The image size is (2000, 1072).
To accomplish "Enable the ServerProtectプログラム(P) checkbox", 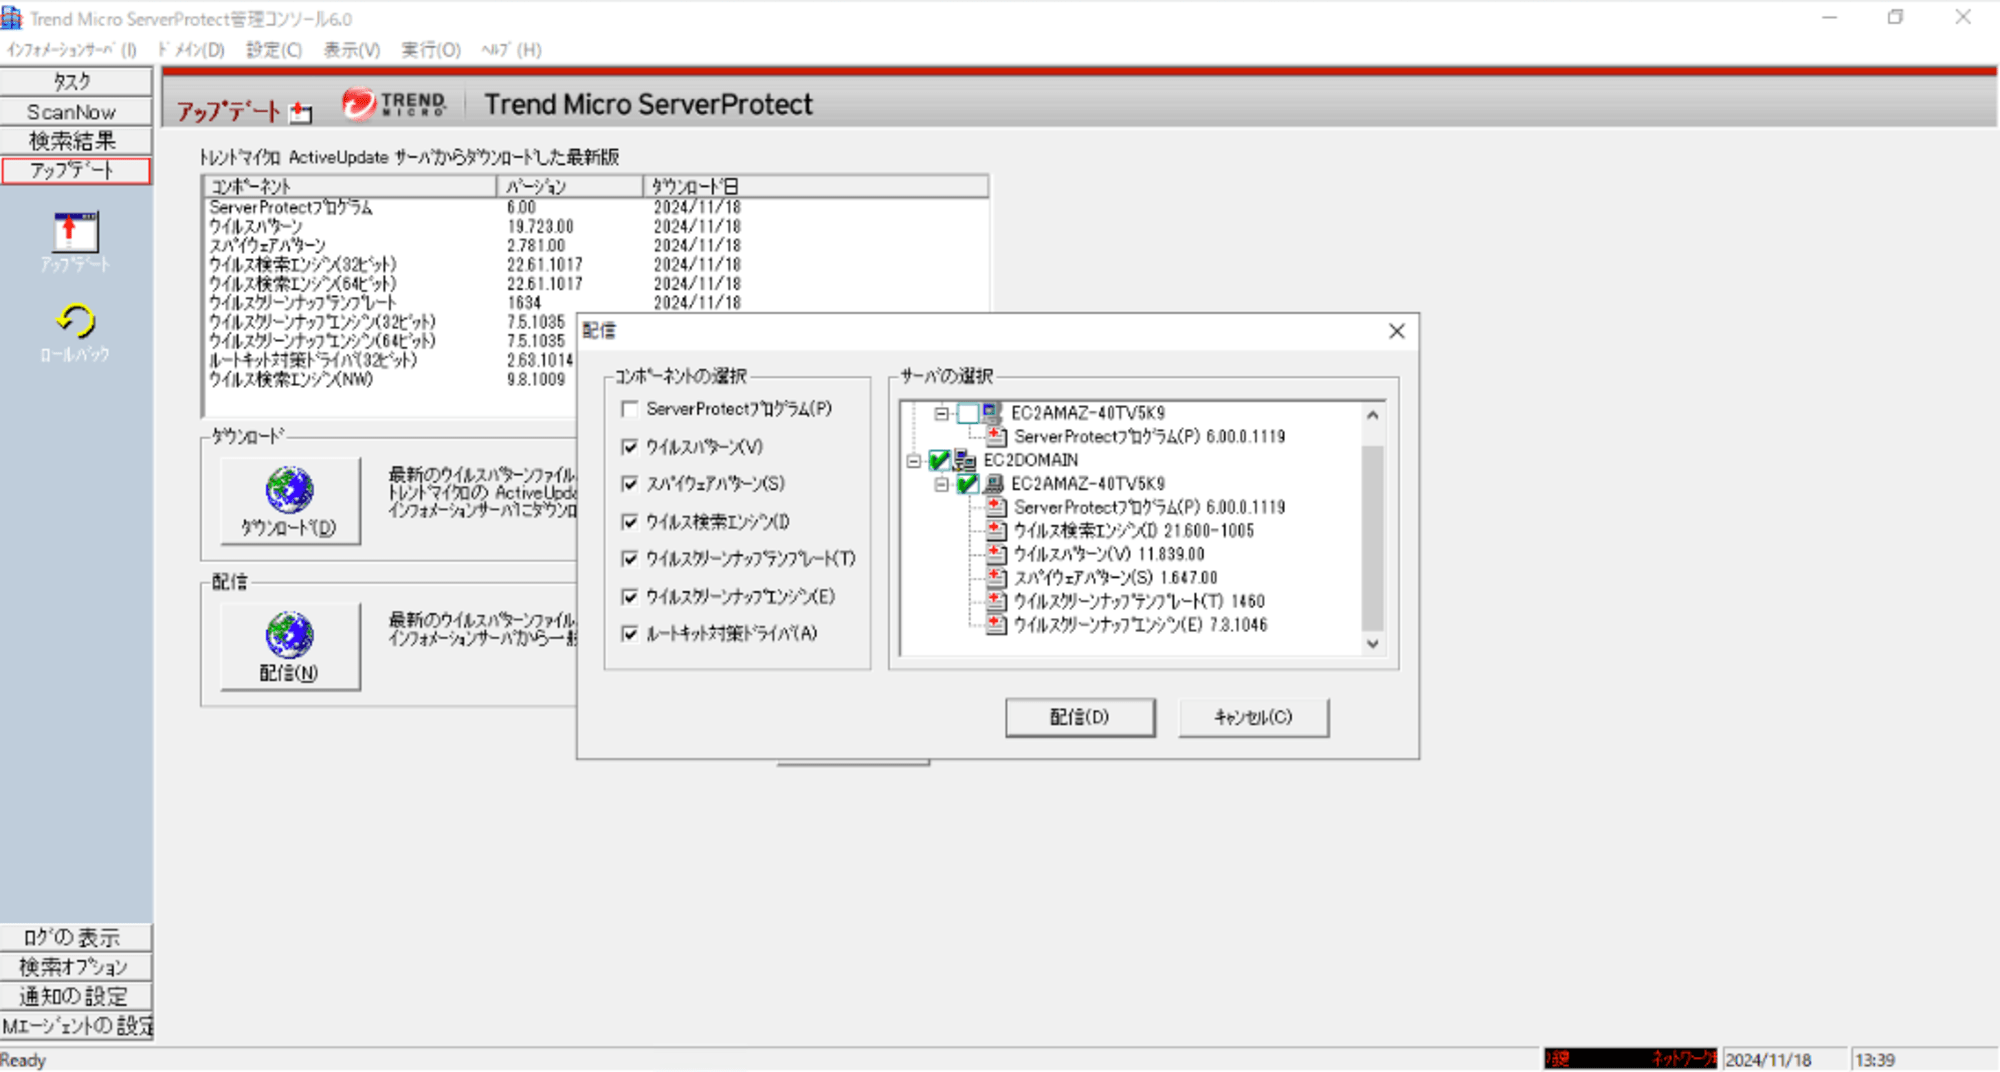I will [630, 409].
